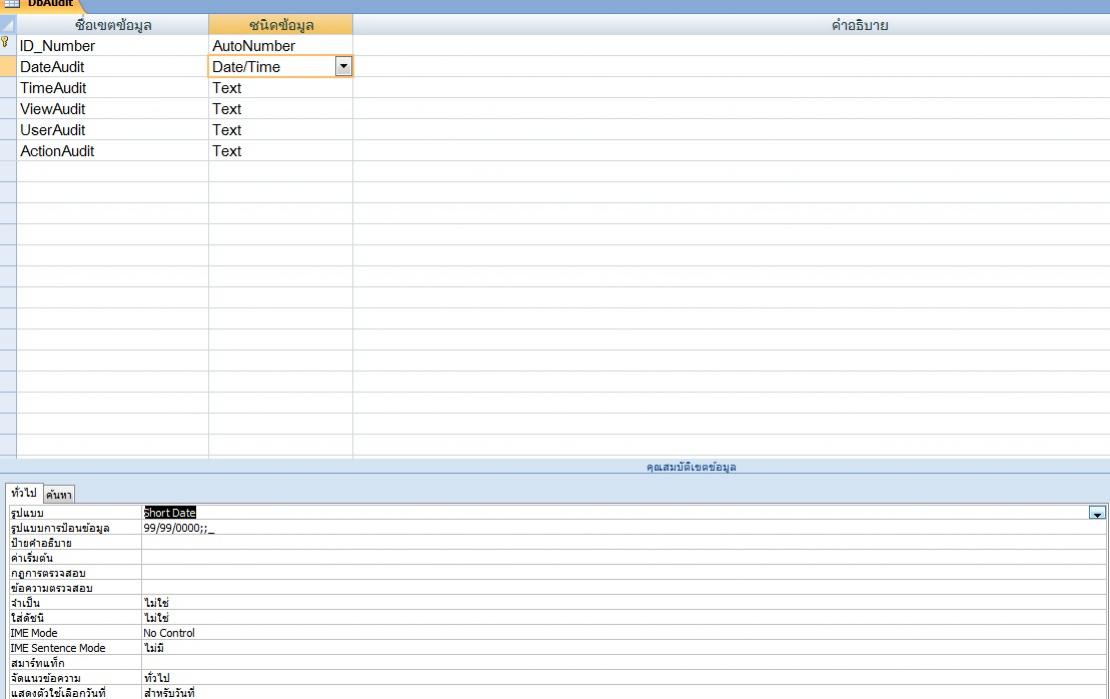Click the table select-all corner selector

pyautogui.click(x=8, y=25)
